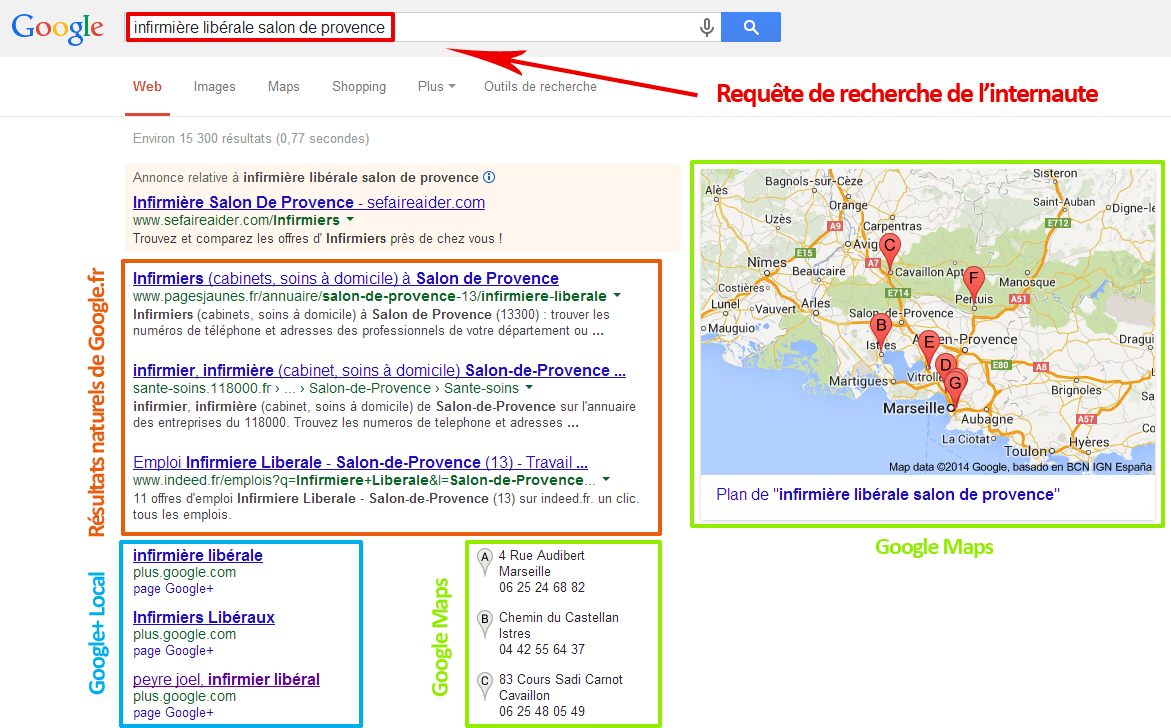
Task: Open the Infirmiers Libéraux Google+ result
Action: [204, 617]
